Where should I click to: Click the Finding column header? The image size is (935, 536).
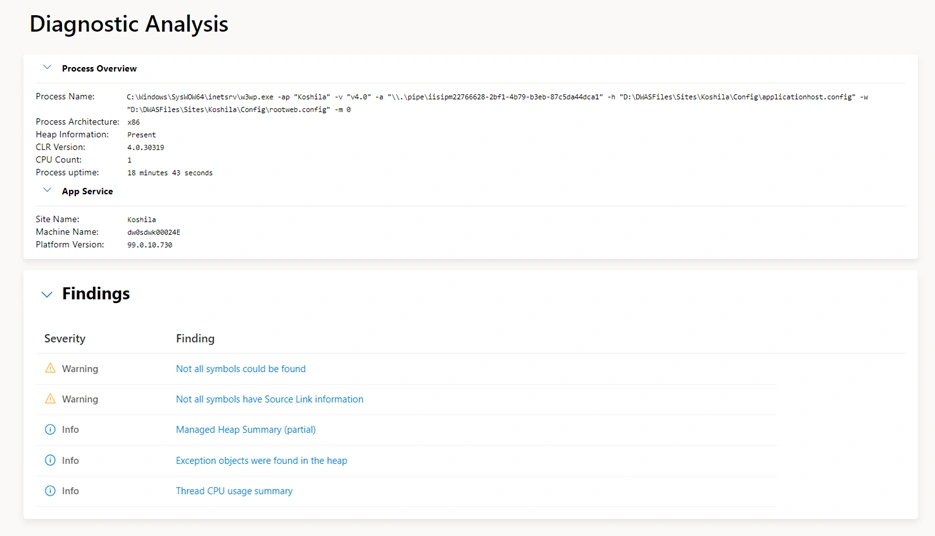point(195,339)
